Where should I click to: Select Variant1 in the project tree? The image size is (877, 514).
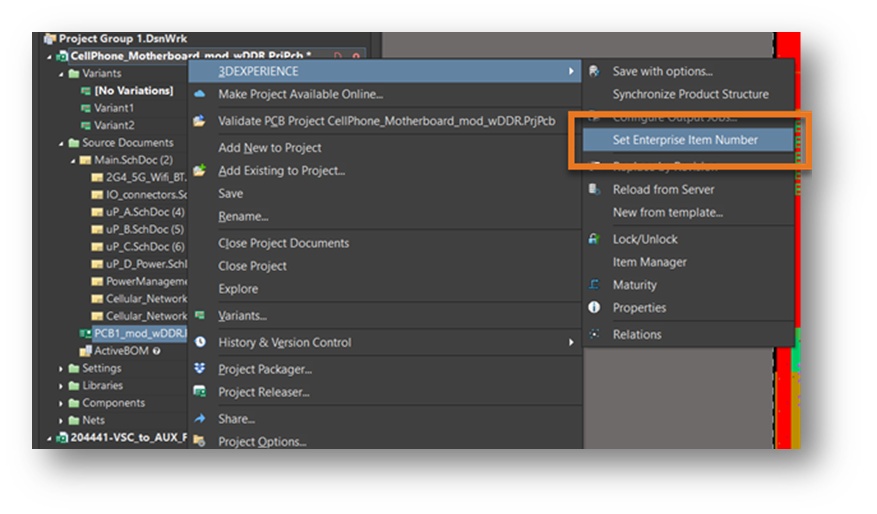(114, 108)
